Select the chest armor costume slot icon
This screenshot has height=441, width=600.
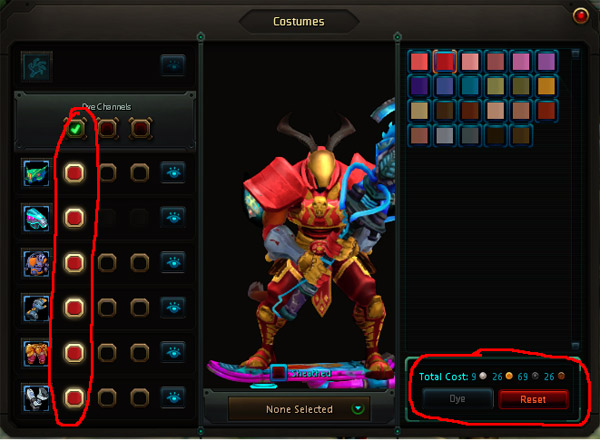coord(36,263)
